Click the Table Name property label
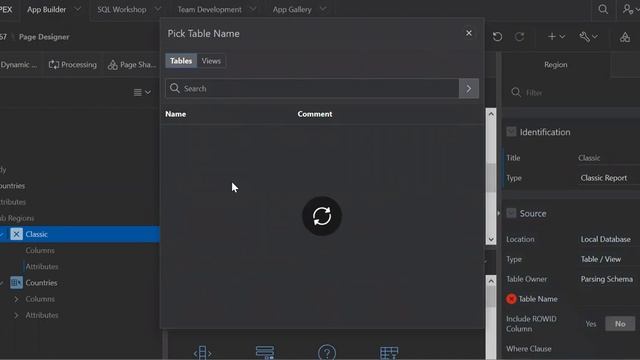The image size is (640, 360). pos(538,299)
